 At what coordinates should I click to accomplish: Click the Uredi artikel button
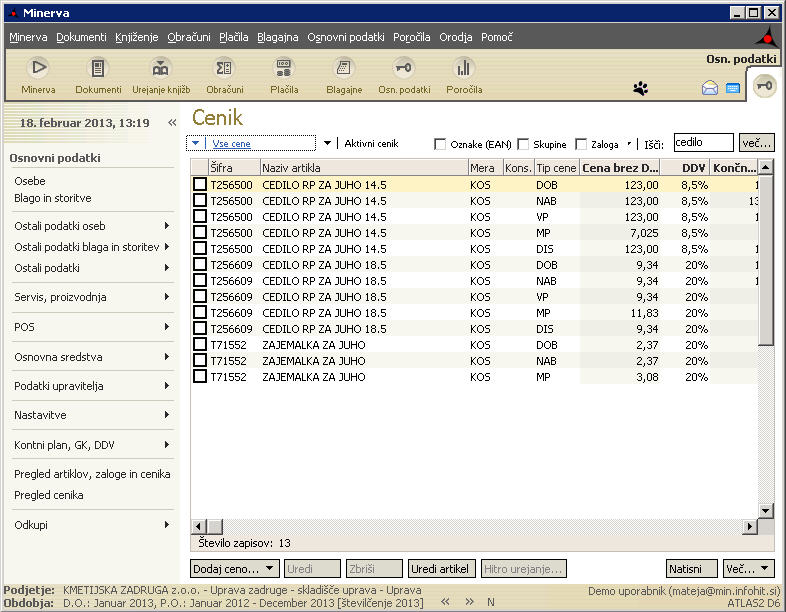point(441,569)
